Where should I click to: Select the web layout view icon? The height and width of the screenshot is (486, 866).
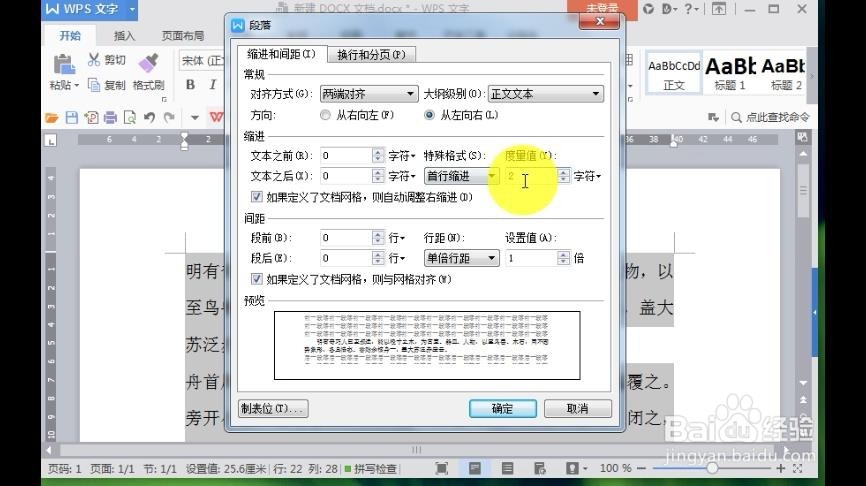pos(540,468)
